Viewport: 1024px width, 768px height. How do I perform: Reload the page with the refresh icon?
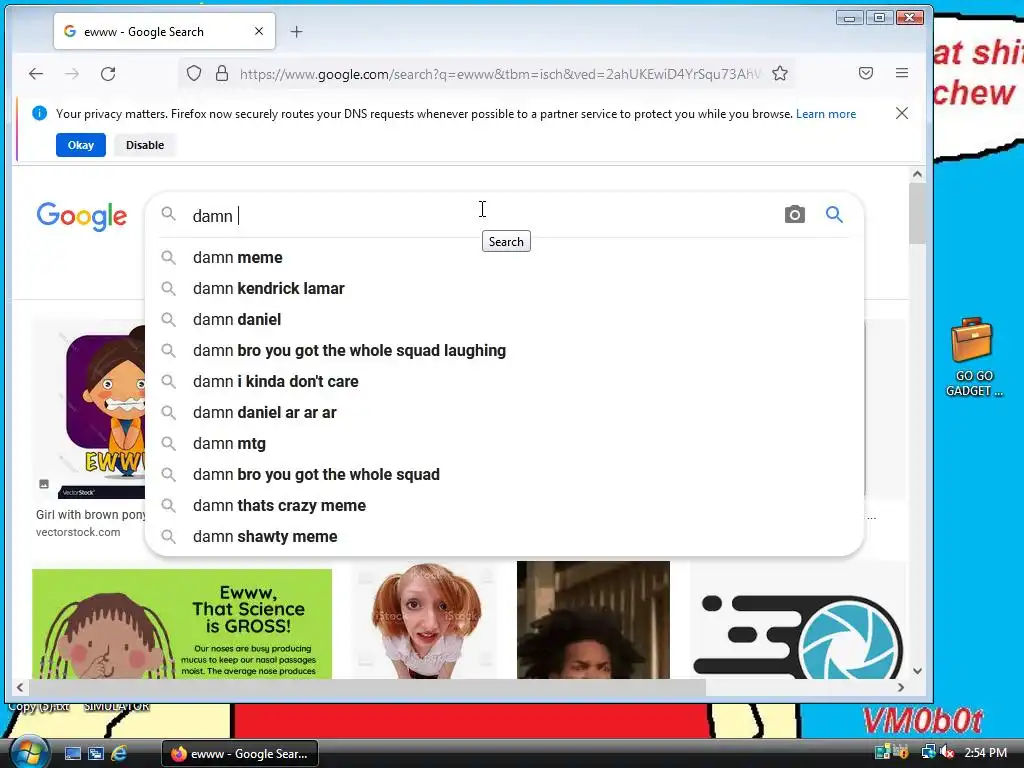[x=108, y=74]
